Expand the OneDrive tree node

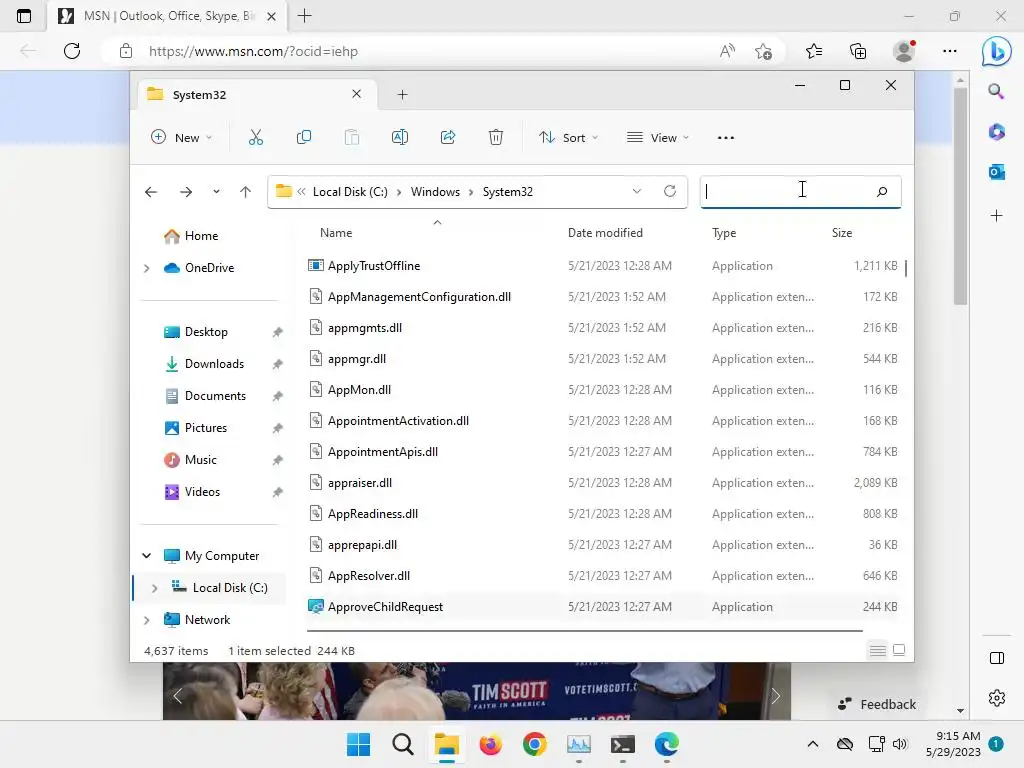pos(147,268)
